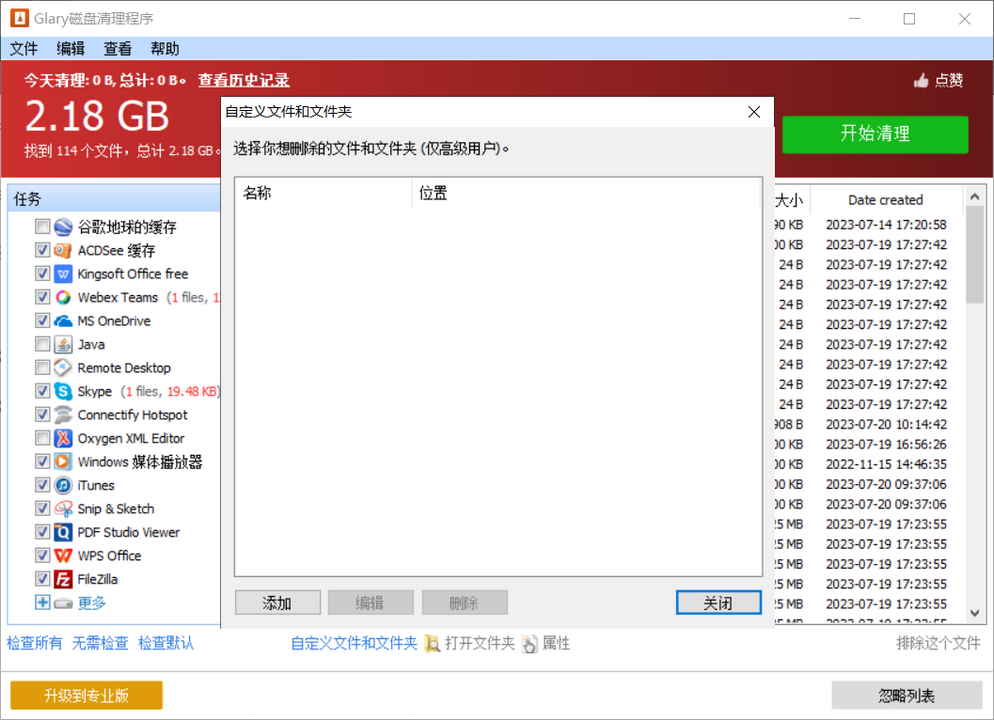The width and height of the screenshot is (994, 720).
Task: Click the 开始清理 button
Action: click(875, 134)
